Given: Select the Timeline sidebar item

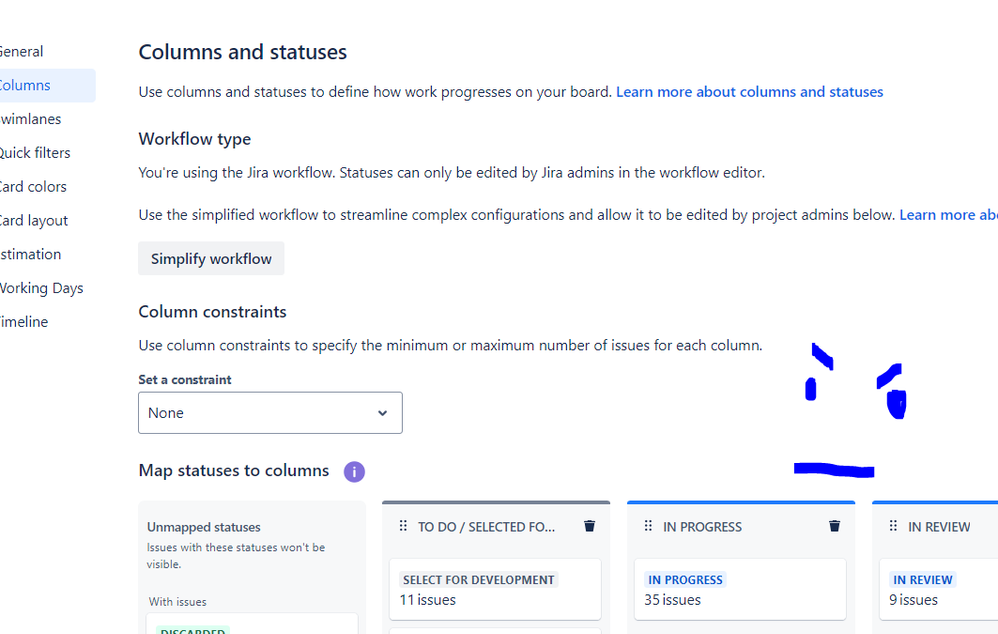Looking at the screenshot, I should (x=24, y=322).
